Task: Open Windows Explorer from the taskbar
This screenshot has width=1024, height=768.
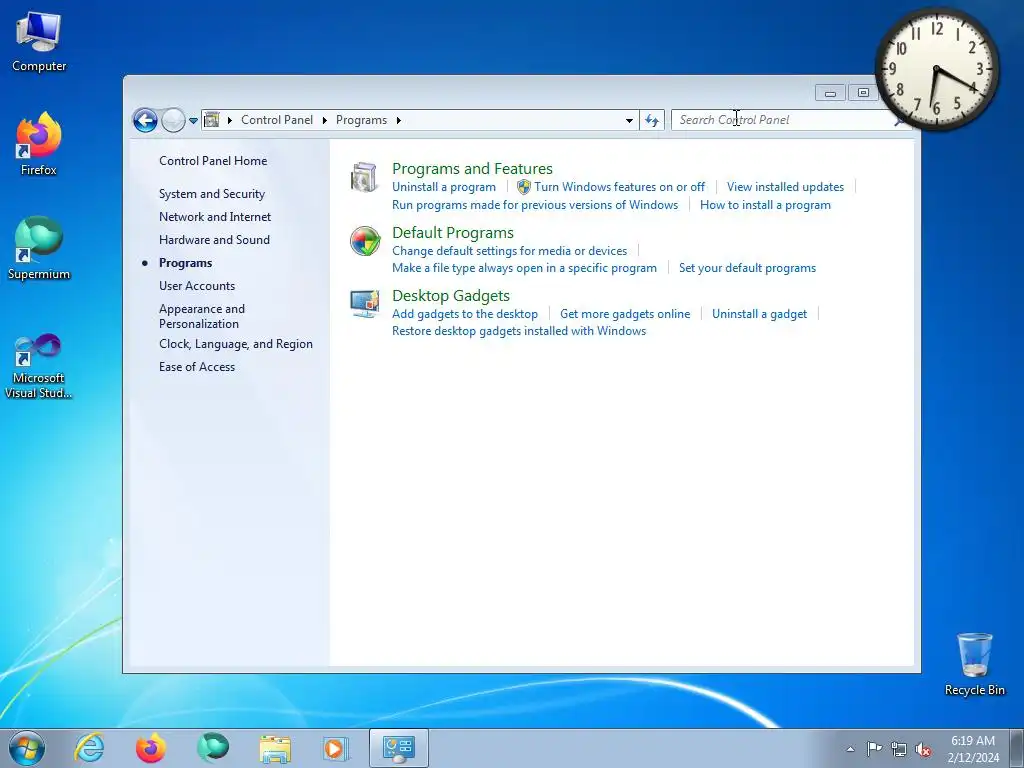Action: 275,748
